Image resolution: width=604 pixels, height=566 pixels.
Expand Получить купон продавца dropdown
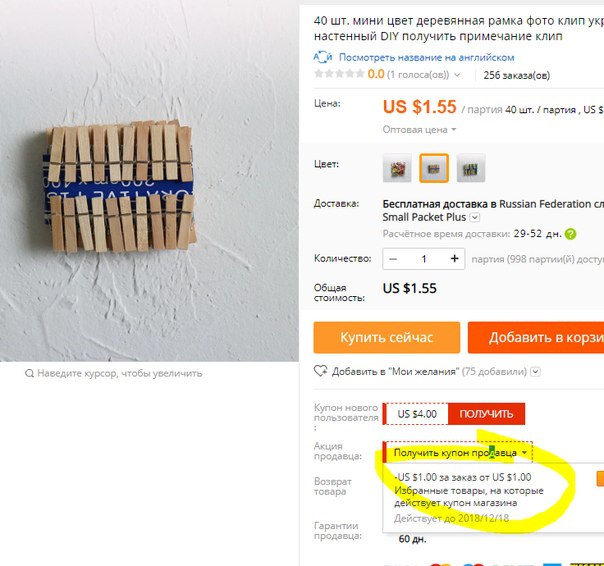coord(459,453)
